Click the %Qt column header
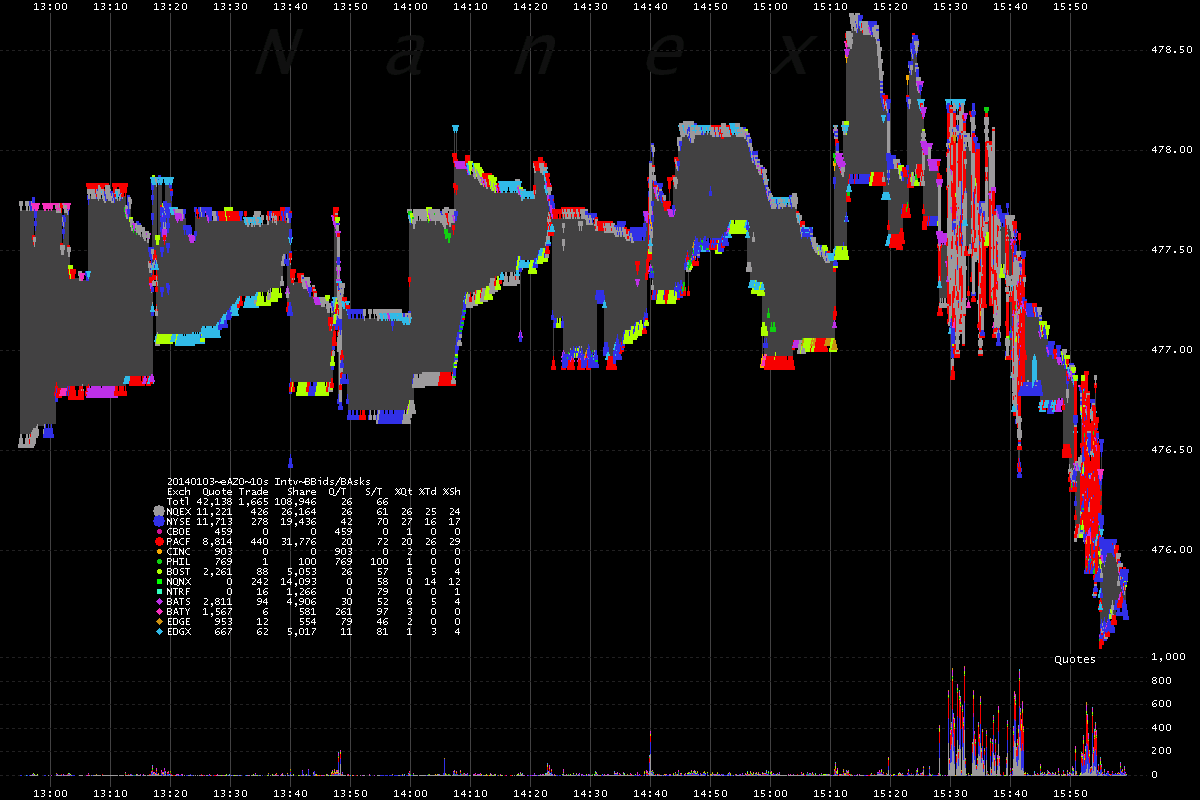Screen dimensions: 1200x800 coord(404,491)
